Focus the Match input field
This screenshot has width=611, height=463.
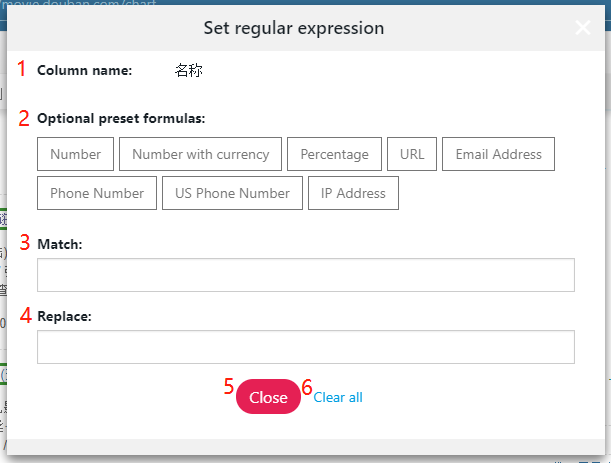[x=305, y=275]
